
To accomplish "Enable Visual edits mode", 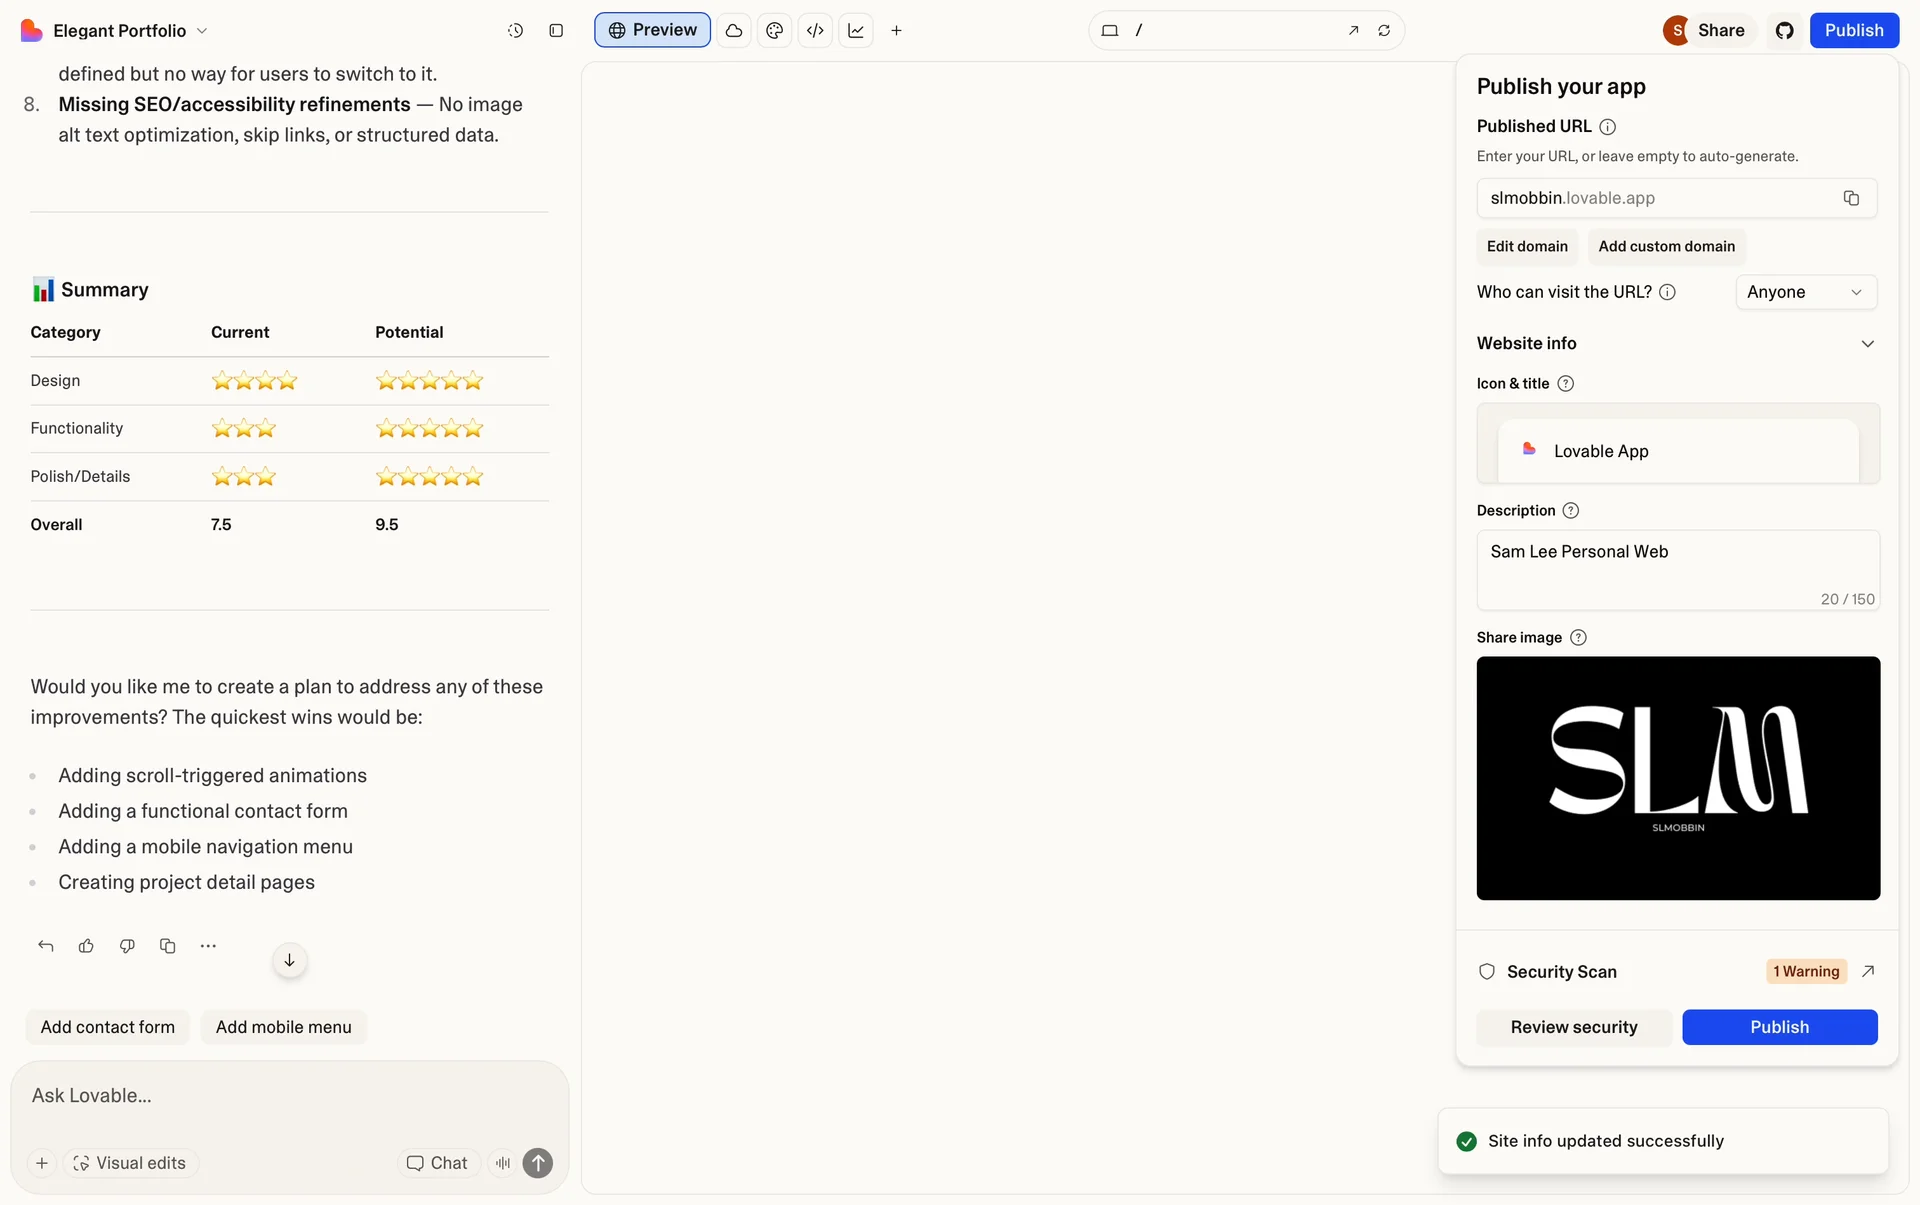I will (130, 1163).
